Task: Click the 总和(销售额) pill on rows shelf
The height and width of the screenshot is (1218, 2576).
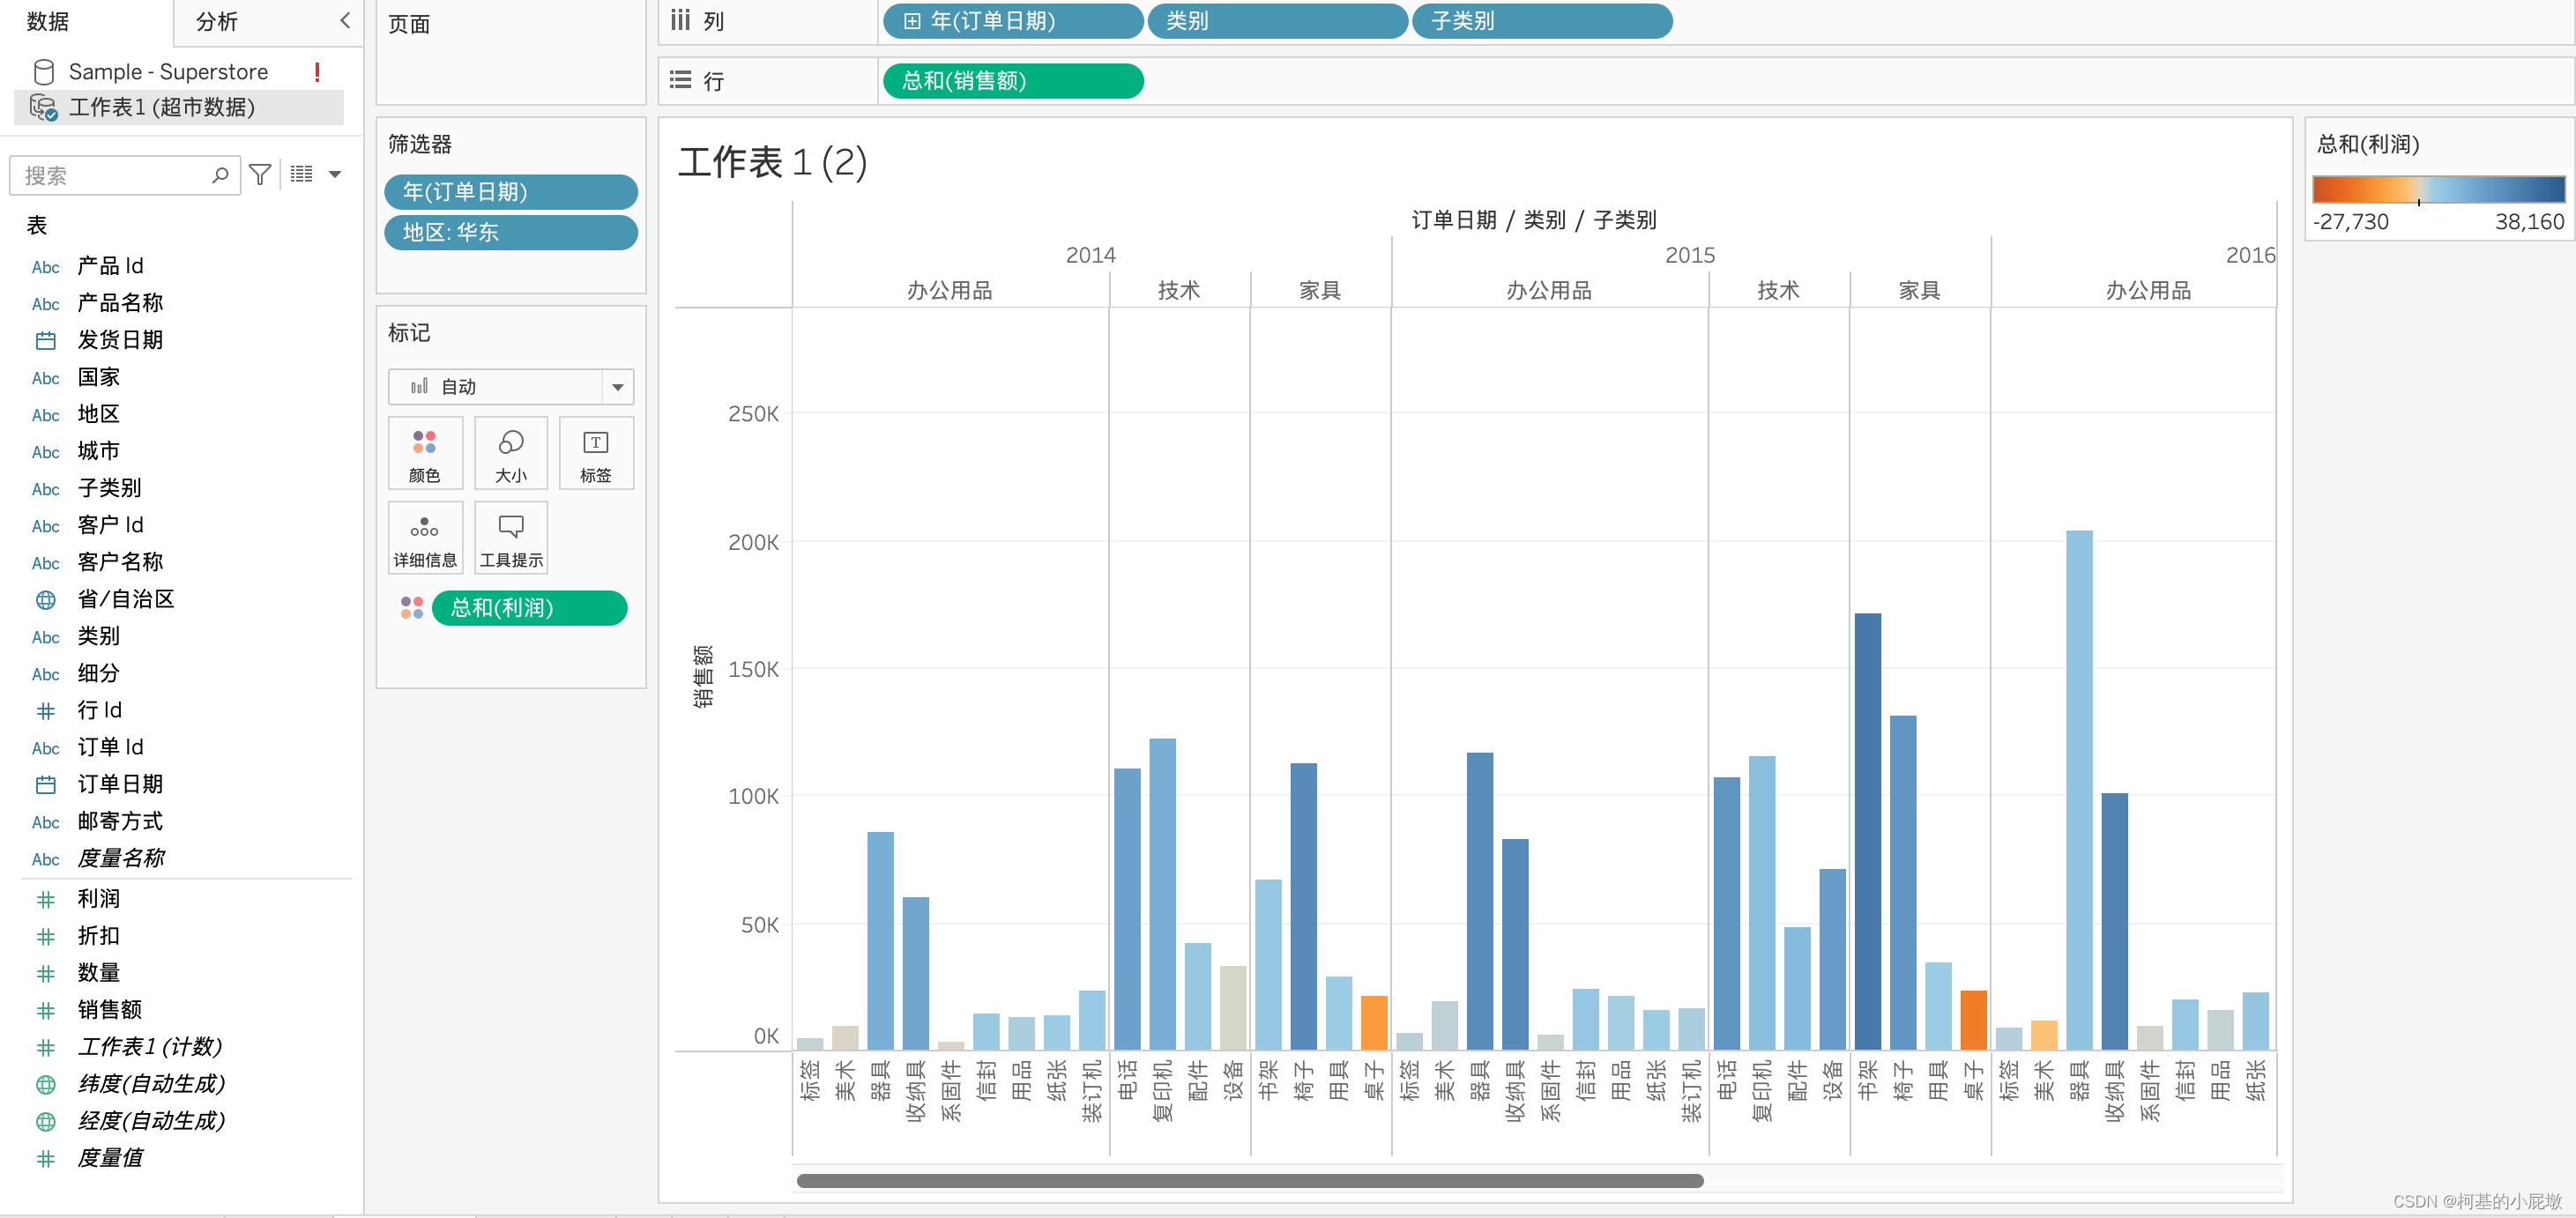Action: (1012, 81)
